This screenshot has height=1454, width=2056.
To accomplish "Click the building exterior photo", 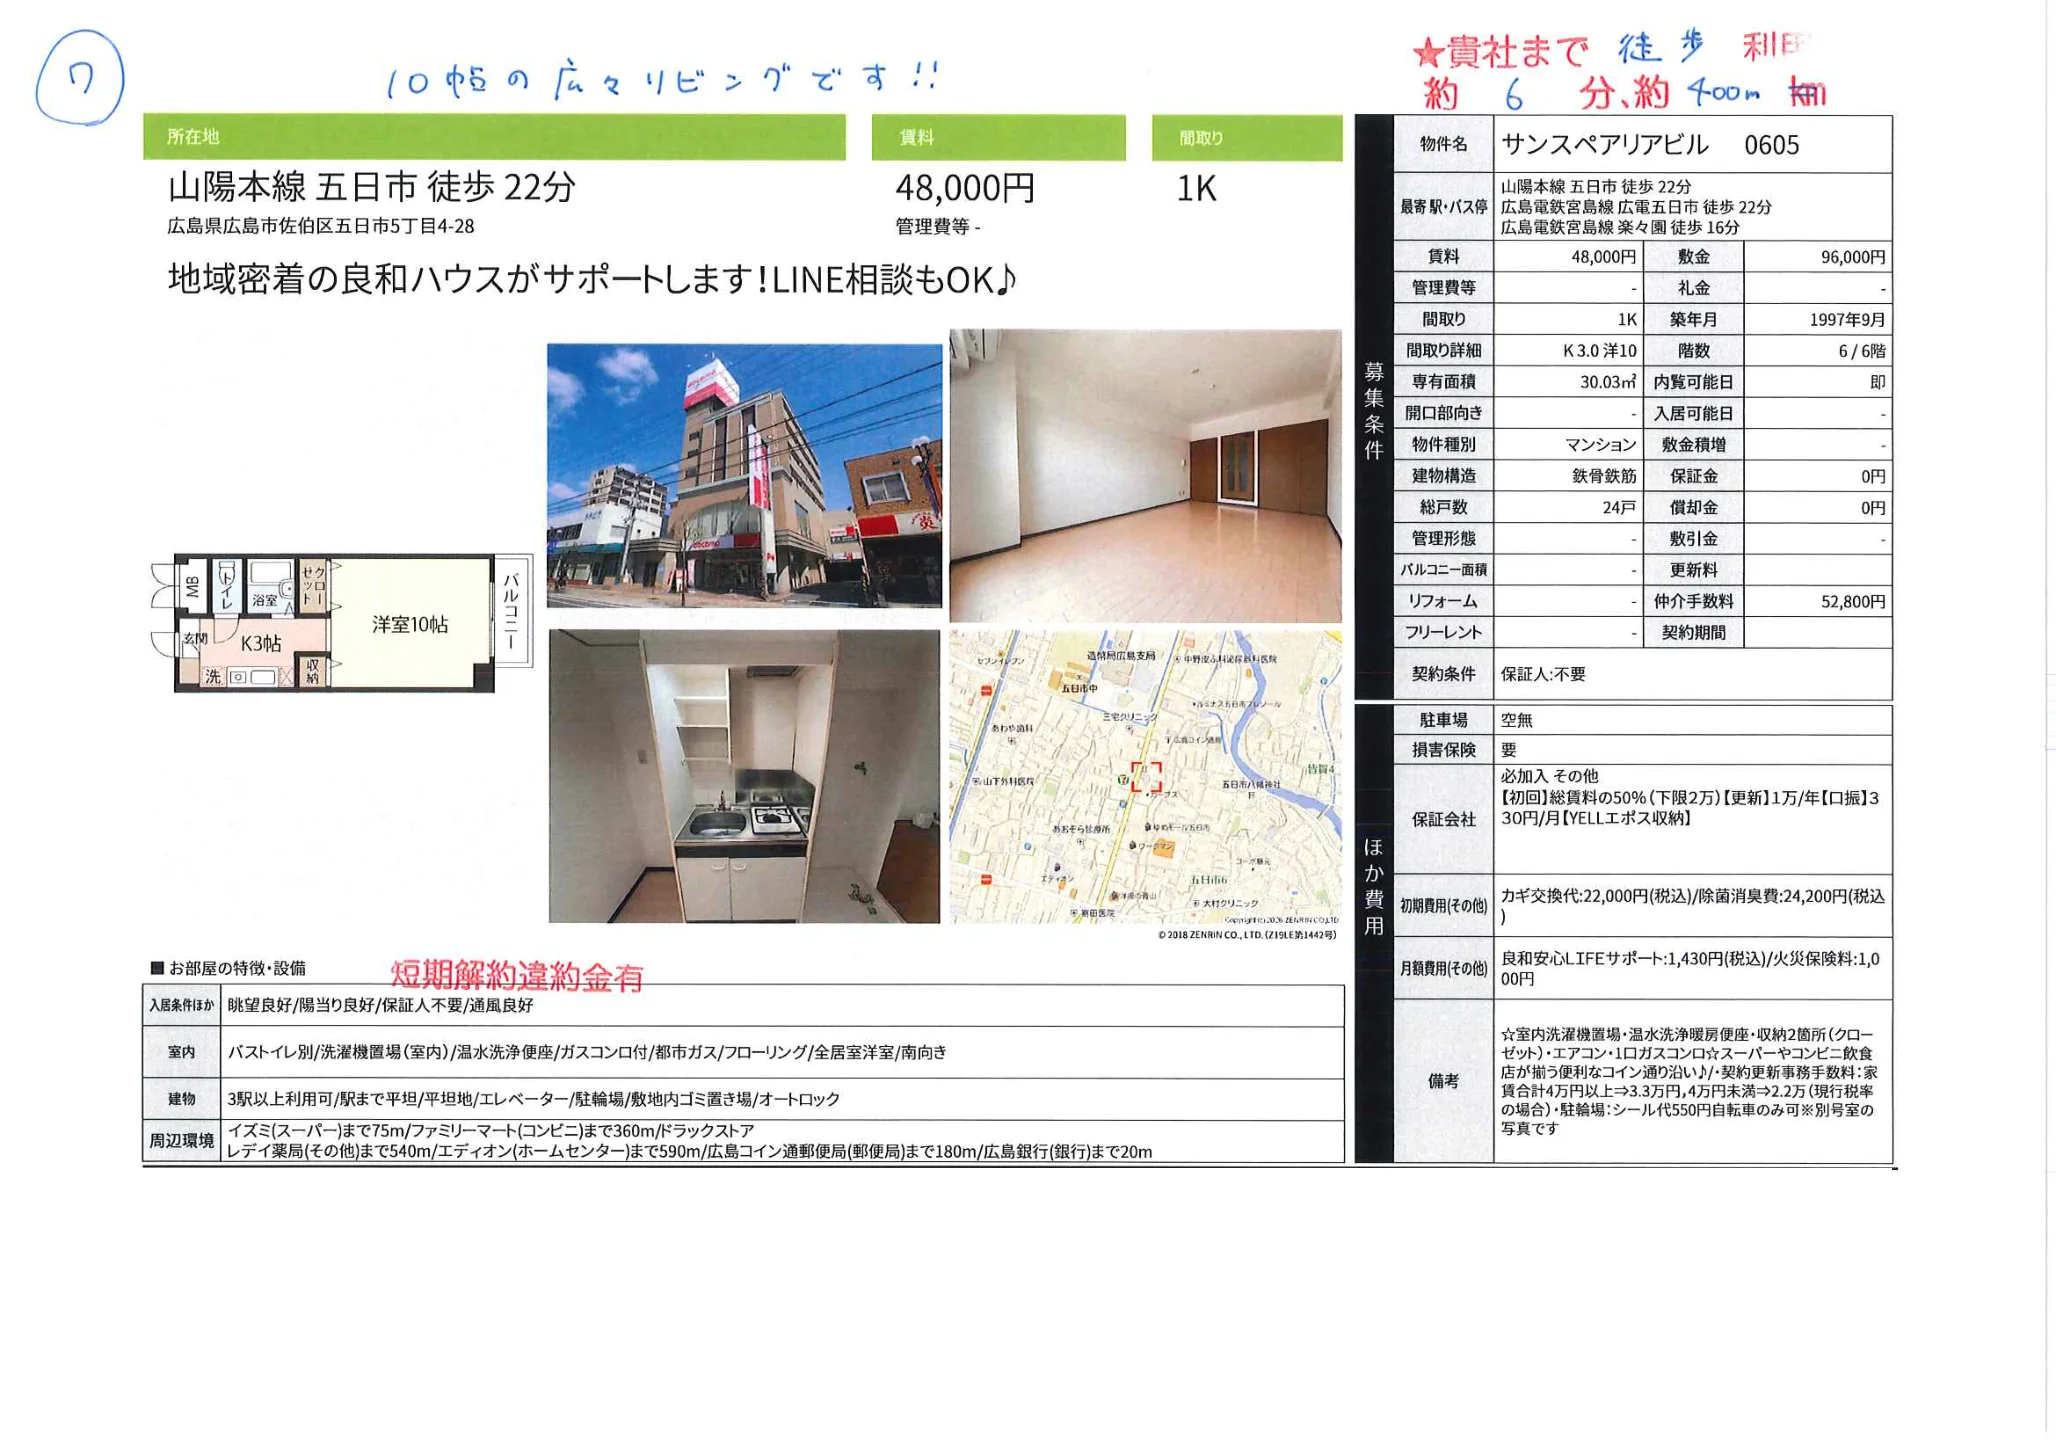I will [x=744, y=475].
